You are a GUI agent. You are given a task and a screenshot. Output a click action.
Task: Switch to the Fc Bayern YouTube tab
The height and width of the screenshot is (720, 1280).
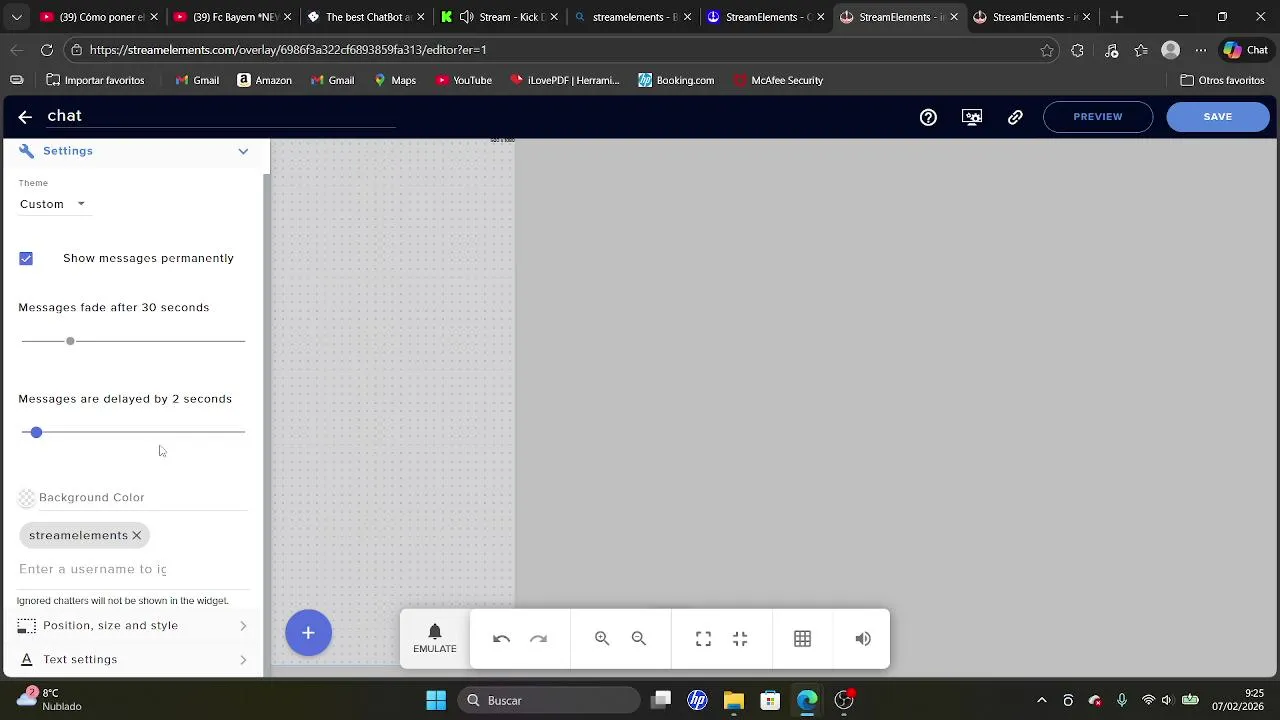(x=233, y=17)
